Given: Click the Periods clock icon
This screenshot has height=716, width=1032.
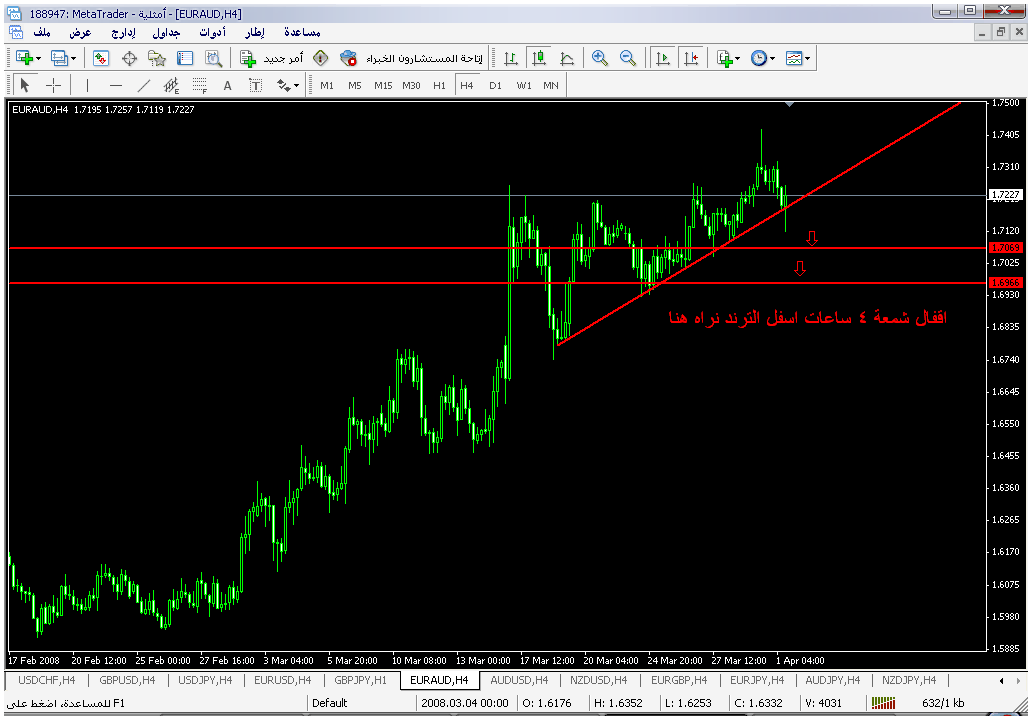Looking at the screenshot, I should 759,58.
